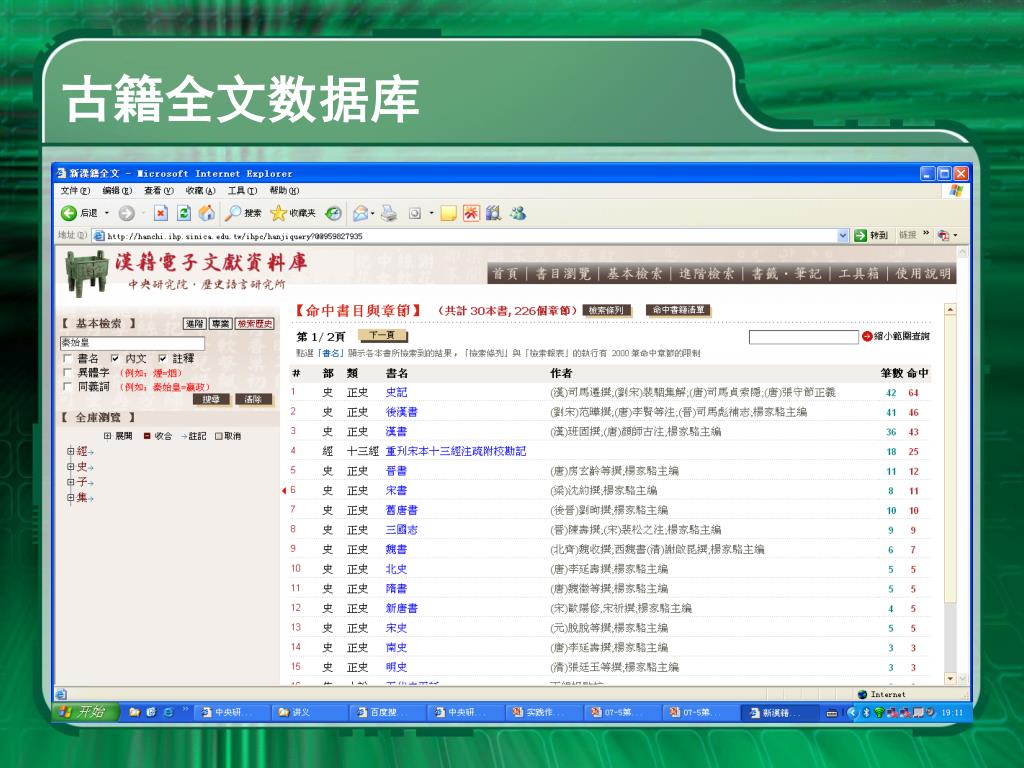The width and height of the screenshot is (1024, 768).
Task: Click the yellow note toolbar icon
Action: [x=448, y=214]
